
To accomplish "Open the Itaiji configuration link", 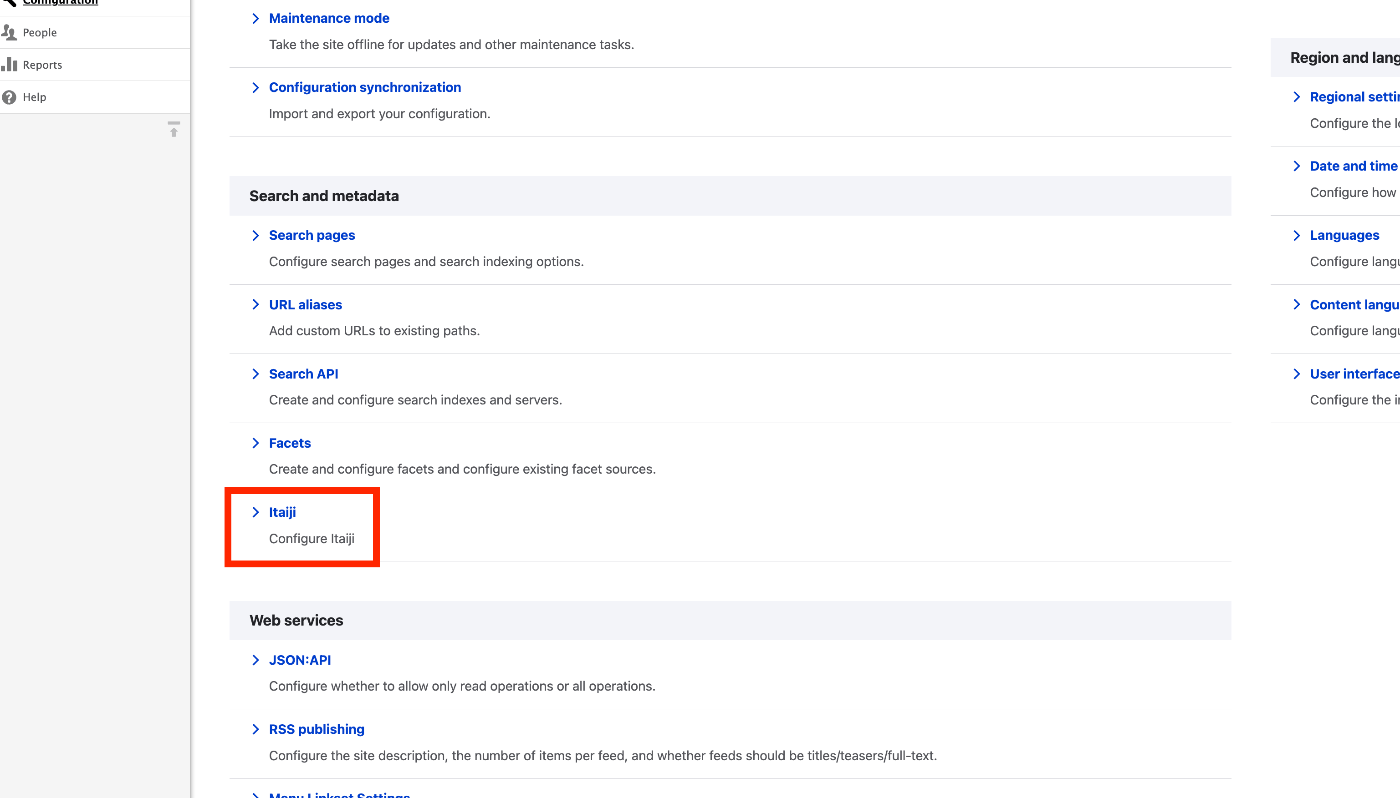I will tap(282, 512).
